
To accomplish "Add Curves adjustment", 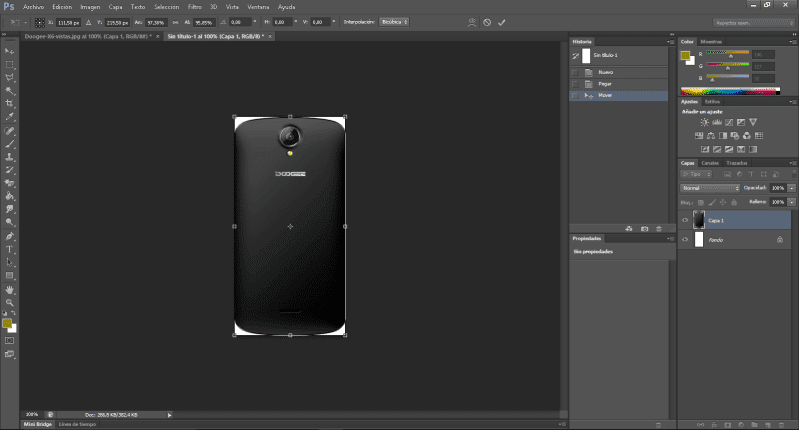I will click(x=729, y=122).
